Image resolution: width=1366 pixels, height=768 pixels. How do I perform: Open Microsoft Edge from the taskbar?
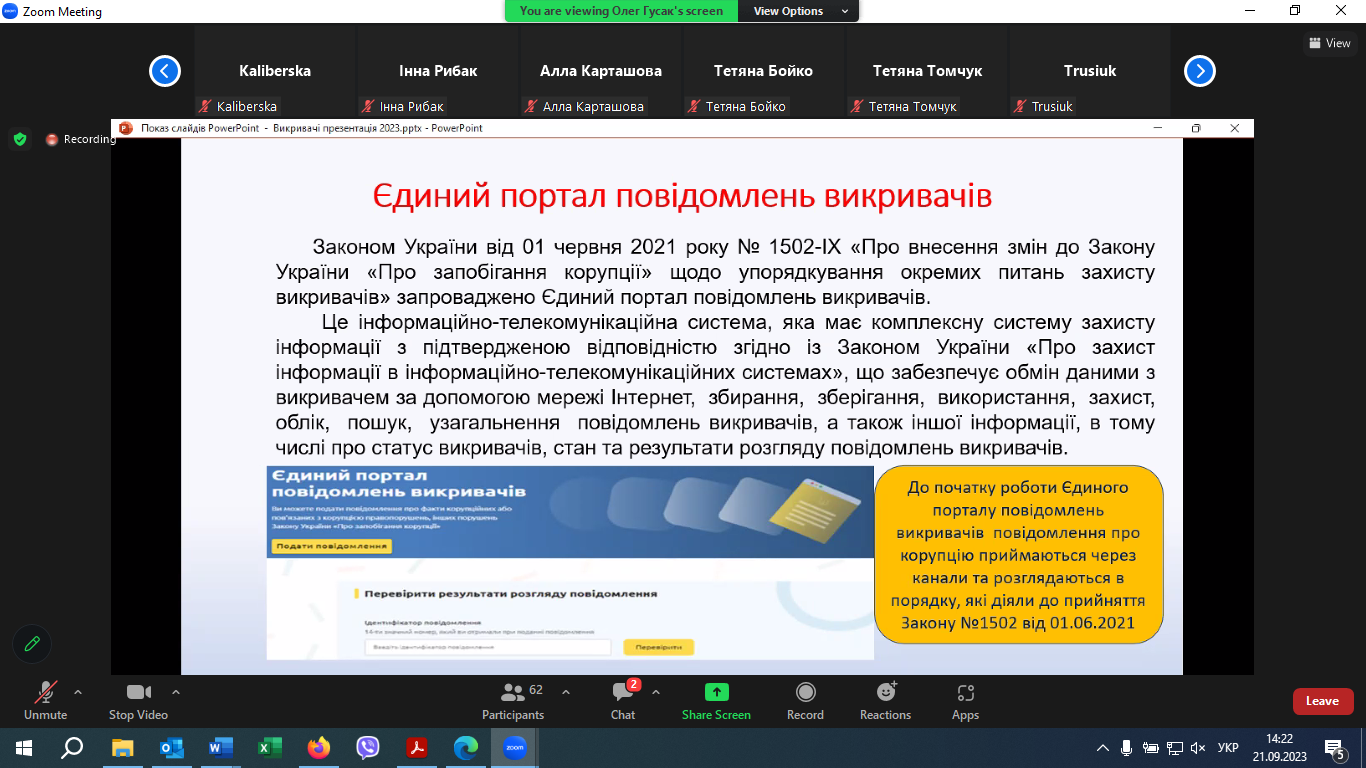tap(465, 747)
